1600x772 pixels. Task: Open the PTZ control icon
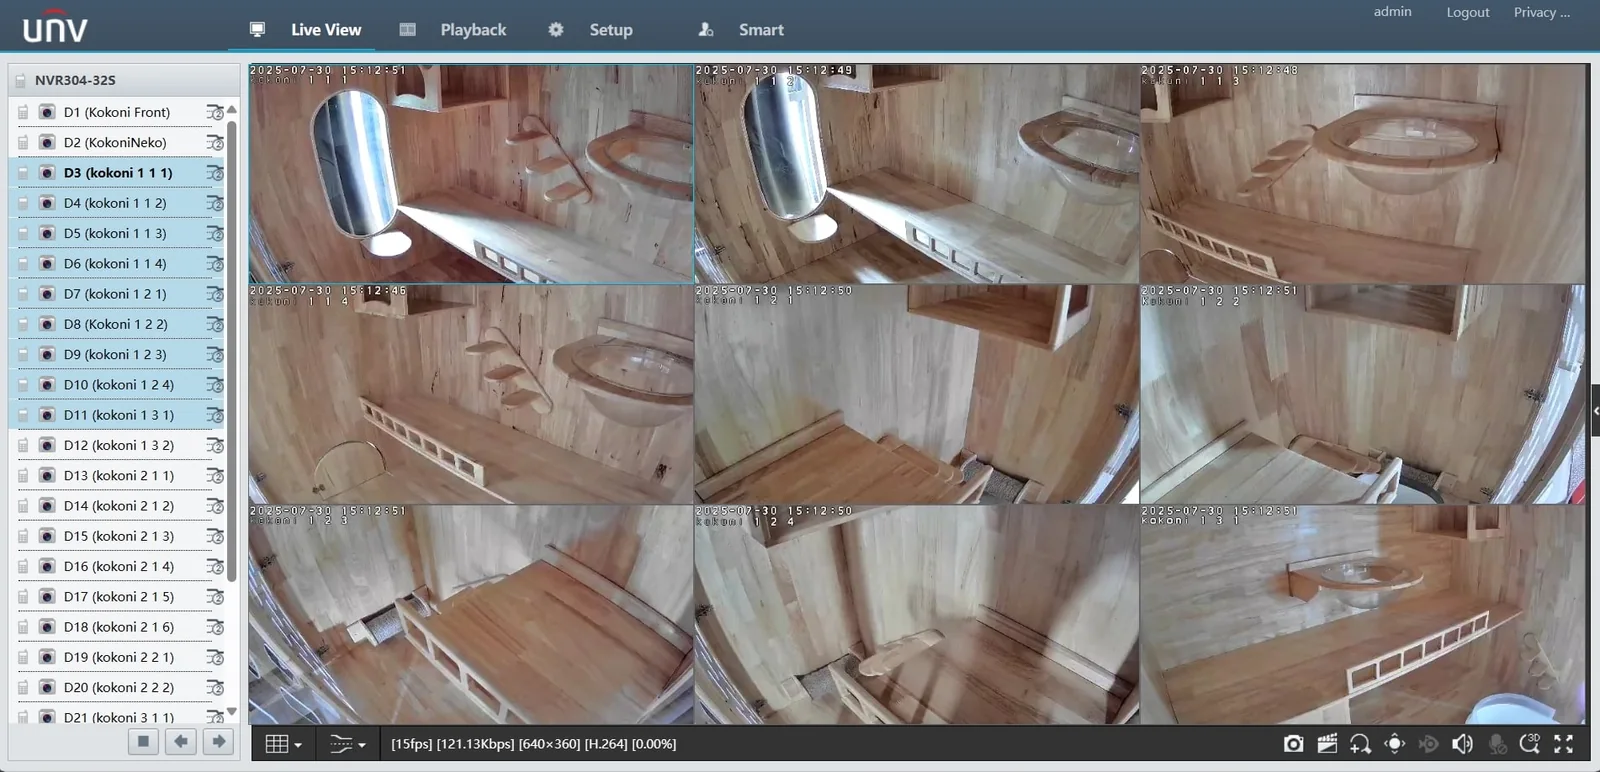[x=1394, y=744]
